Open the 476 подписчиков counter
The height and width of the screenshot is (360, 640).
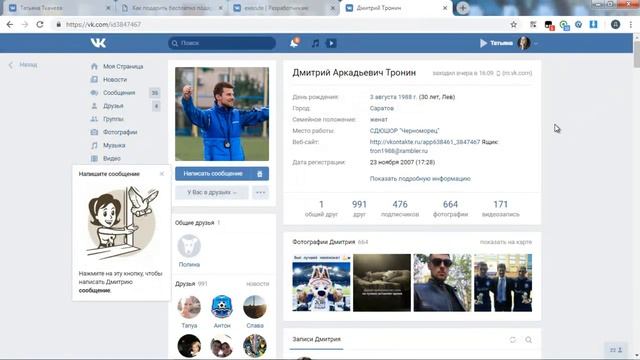point(400,208)
